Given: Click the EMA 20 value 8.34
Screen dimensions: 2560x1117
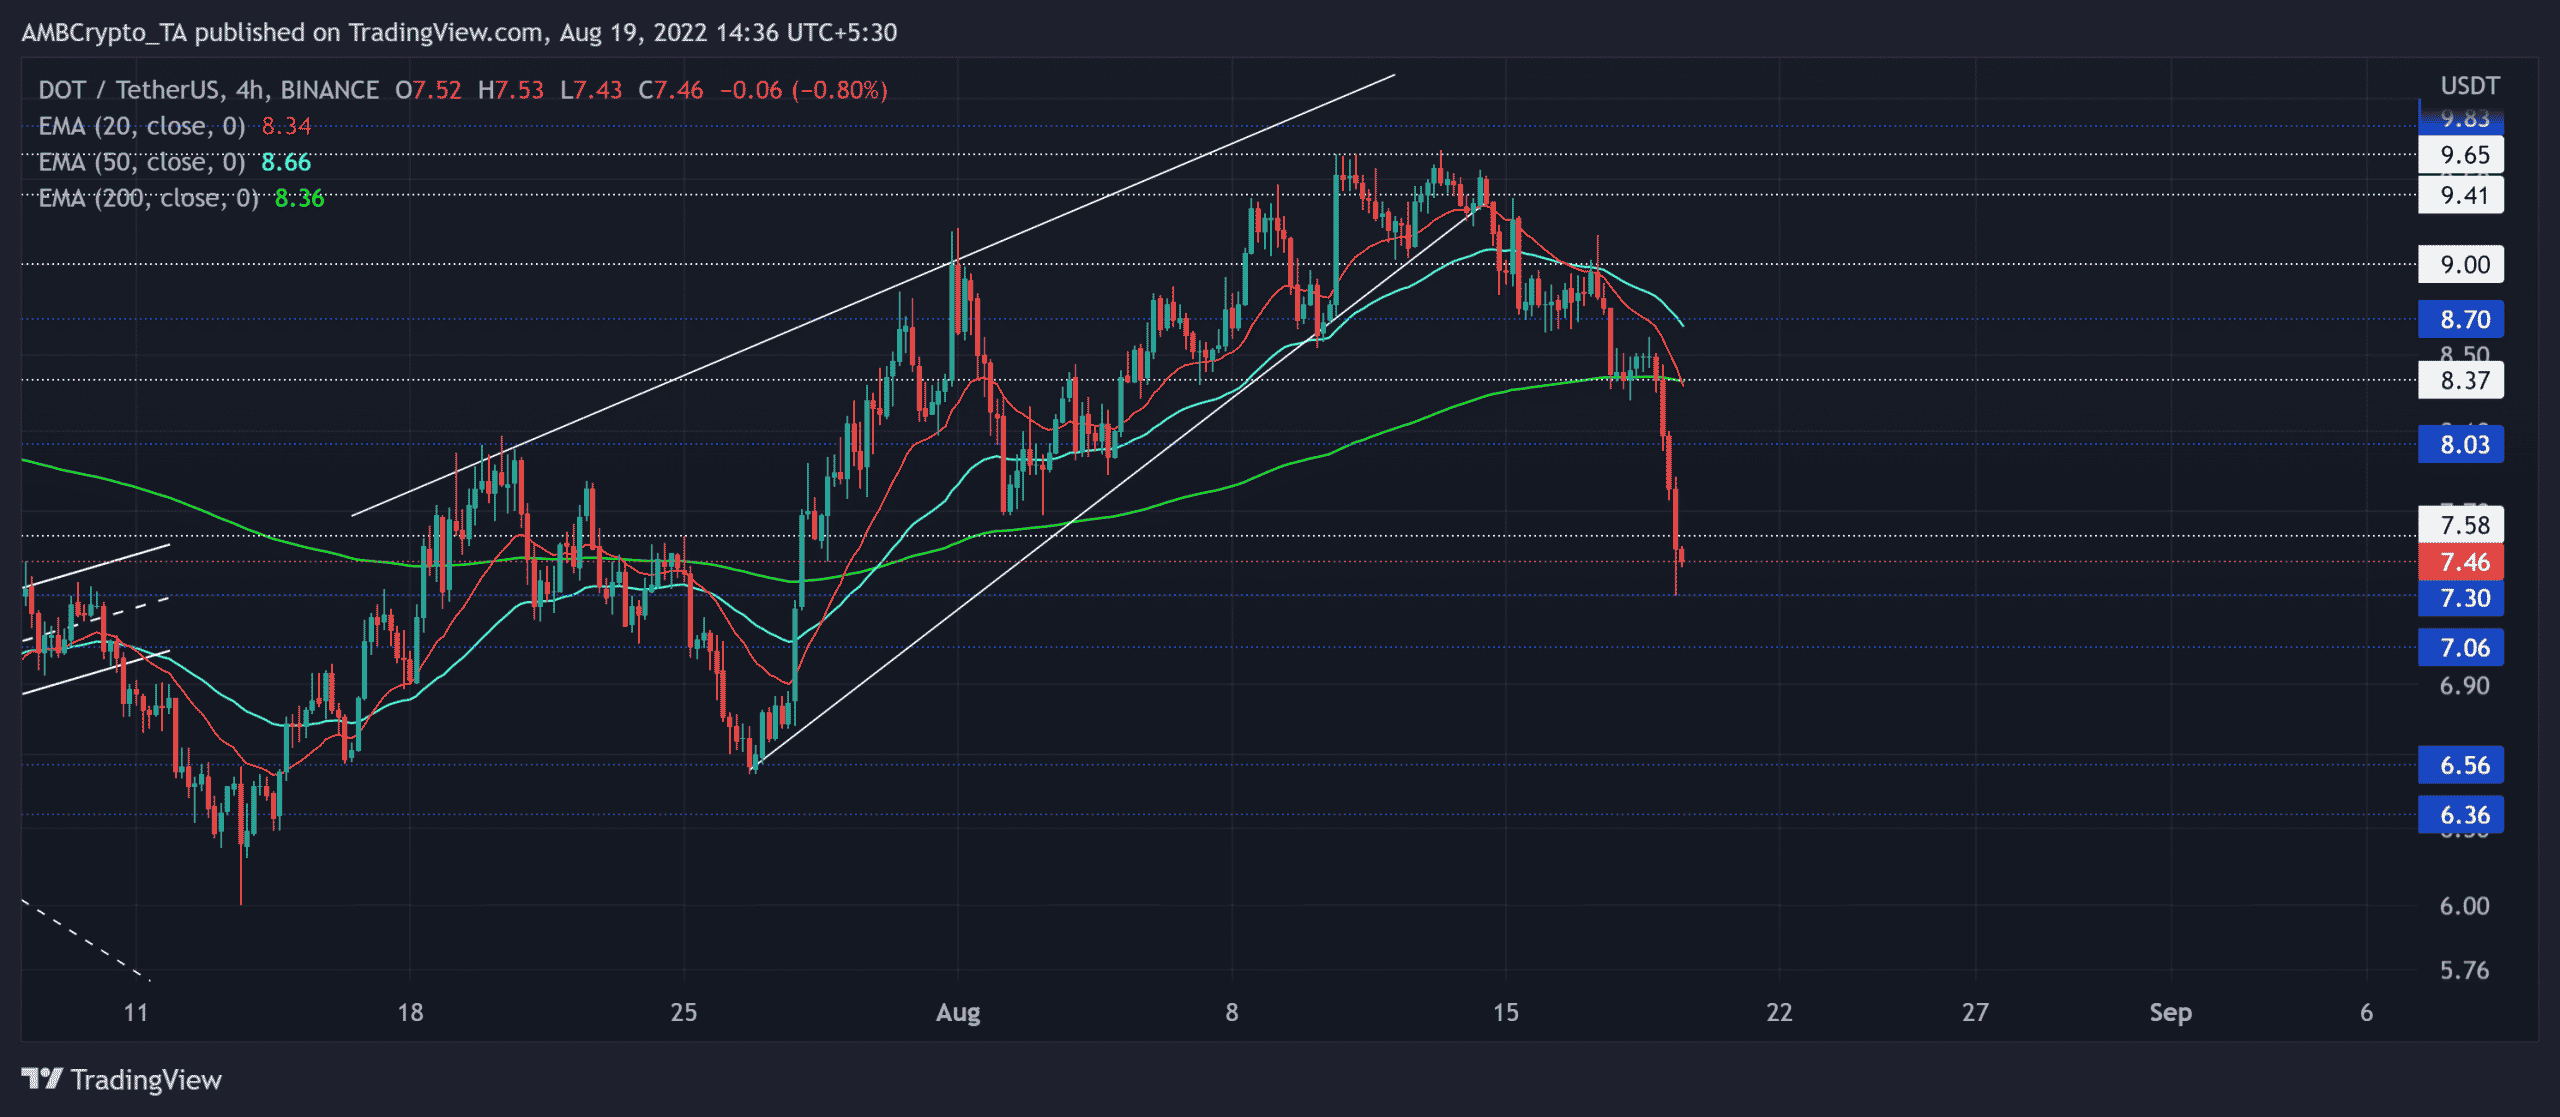Looking at the screenshot, I should (x=286, y=126).
